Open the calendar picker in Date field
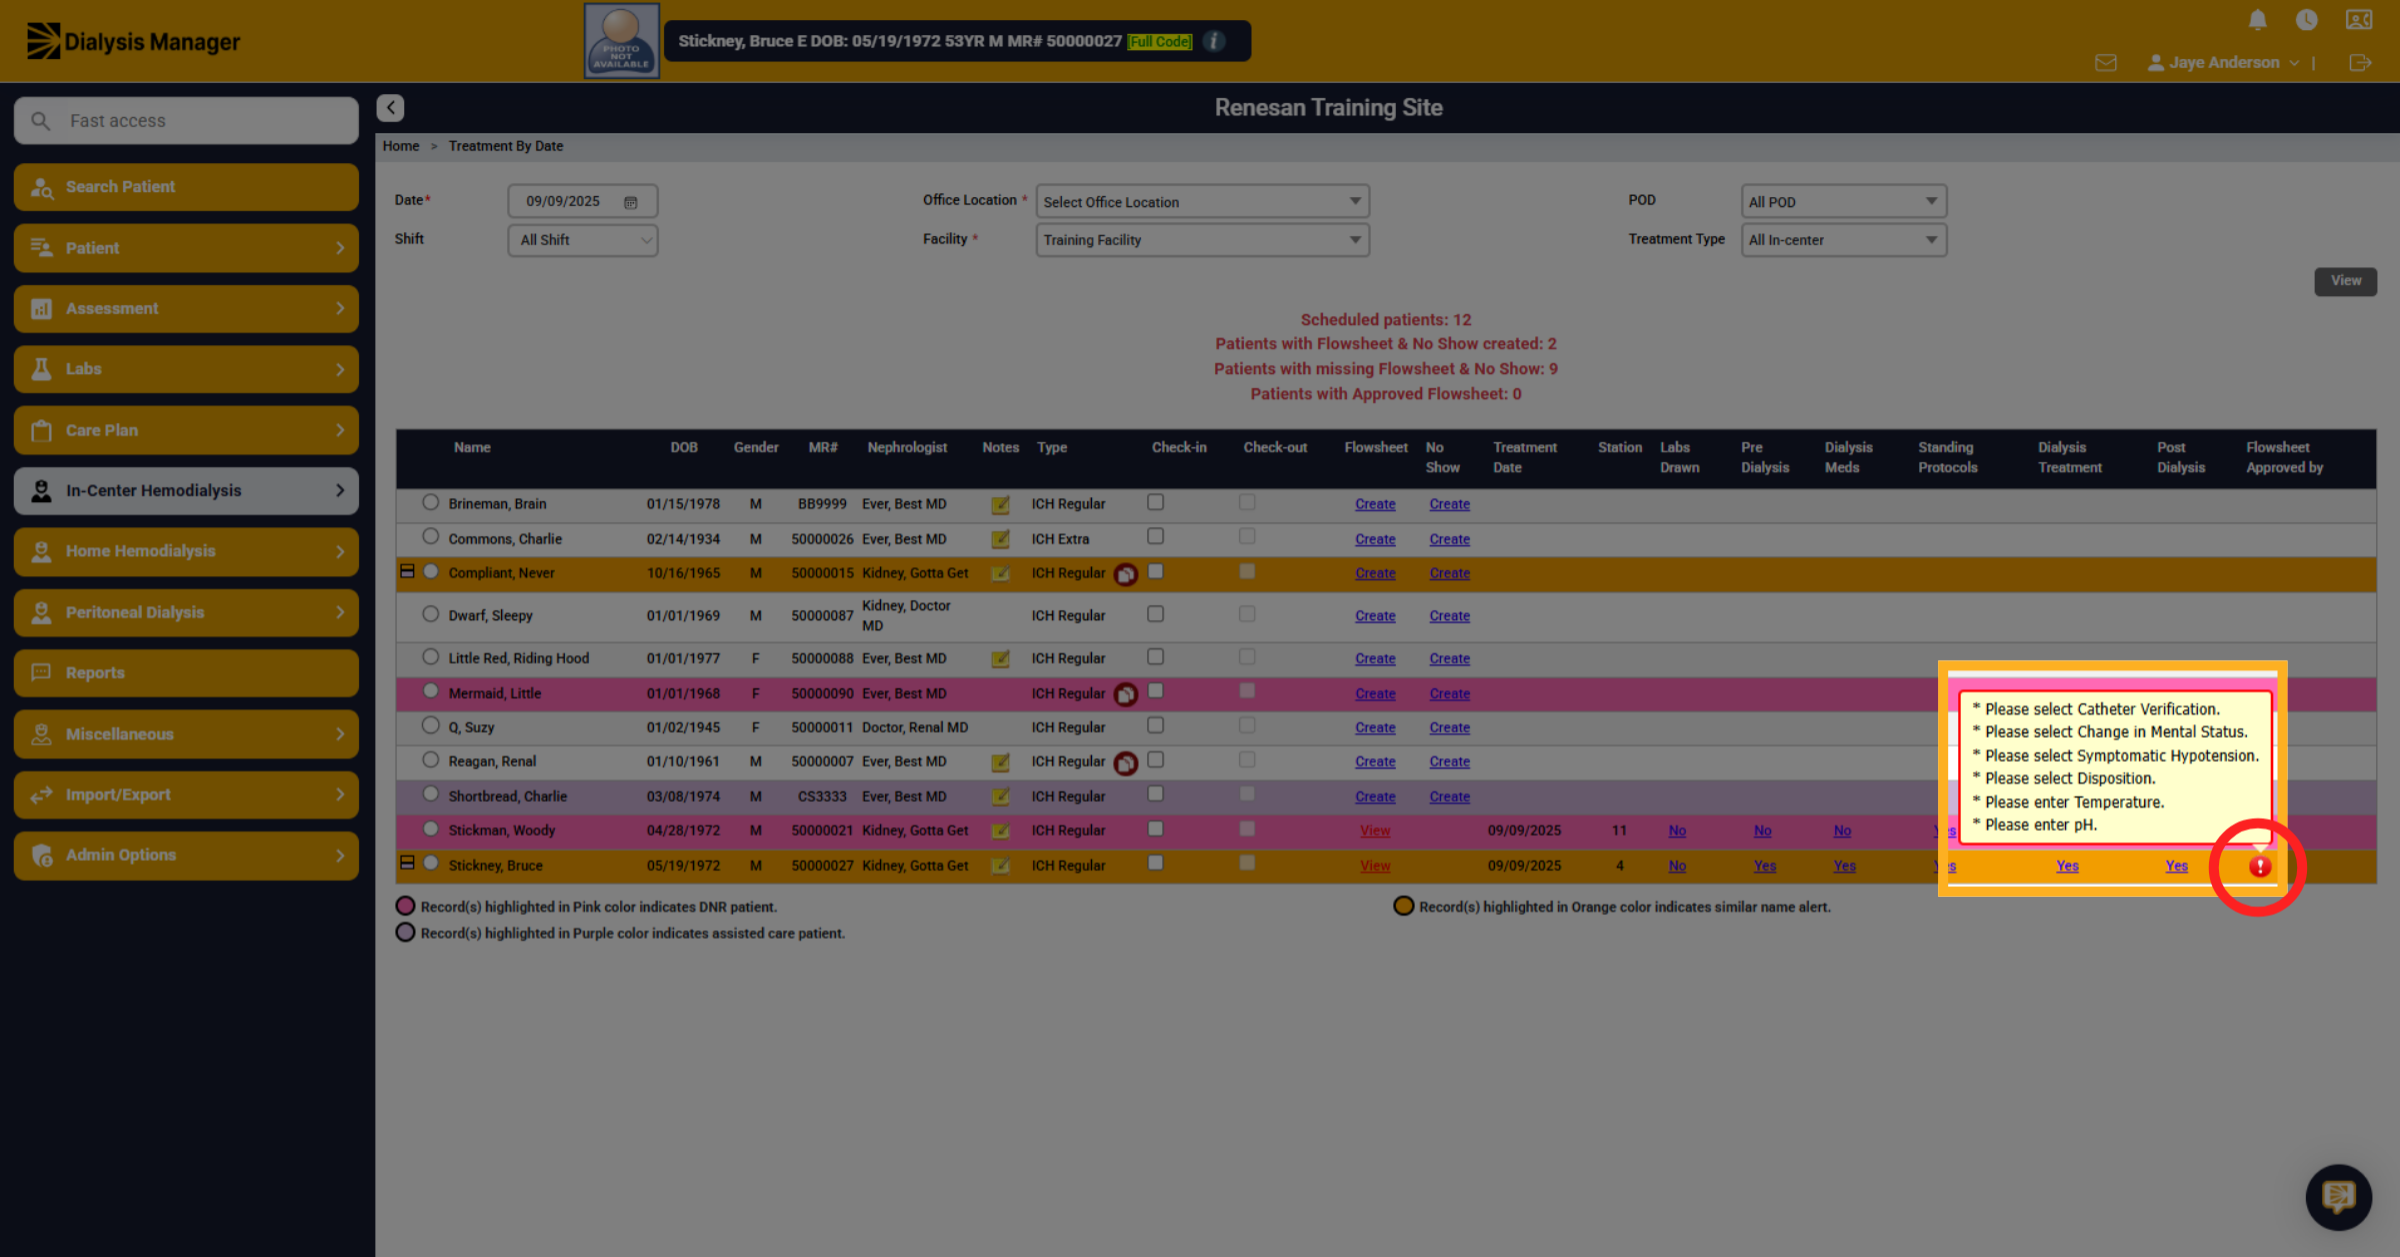 (631, 202)
